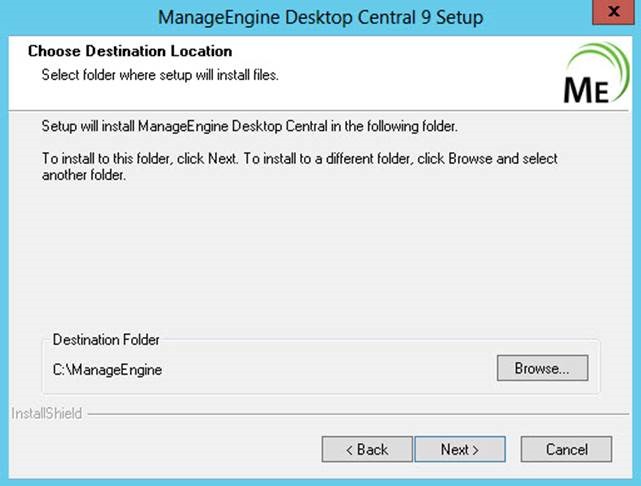Proceed with the Next button
Viewport: 641px width, 486px height.
(460, 449)
